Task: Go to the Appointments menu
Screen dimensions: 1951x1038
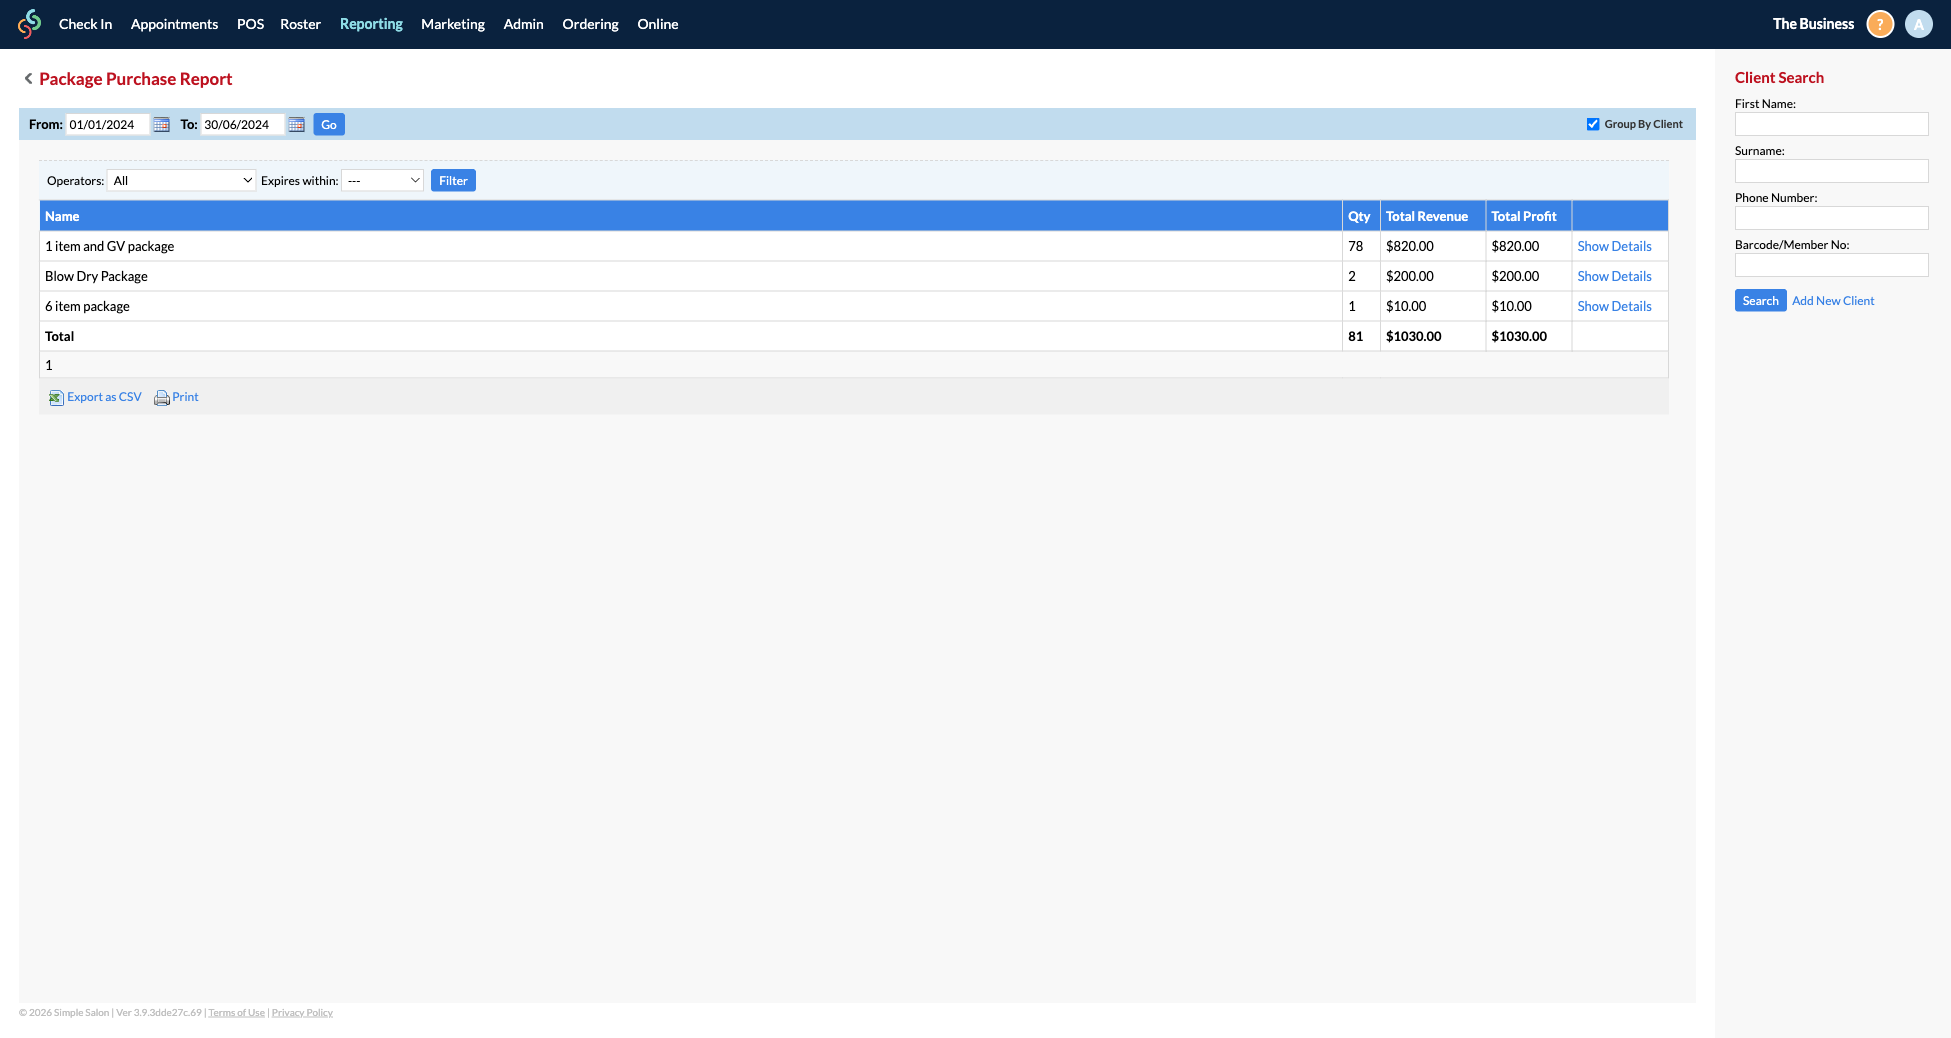Action: click(174, 24)
